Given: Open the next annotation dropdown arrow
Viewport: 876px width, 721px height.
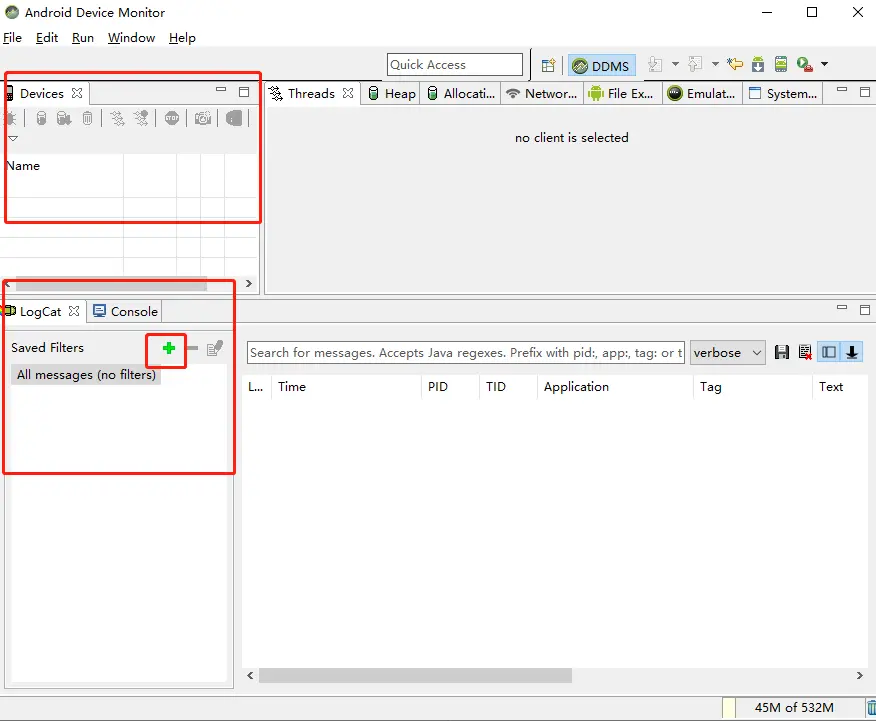Looking at the screenshot, I should coord(675,64).
